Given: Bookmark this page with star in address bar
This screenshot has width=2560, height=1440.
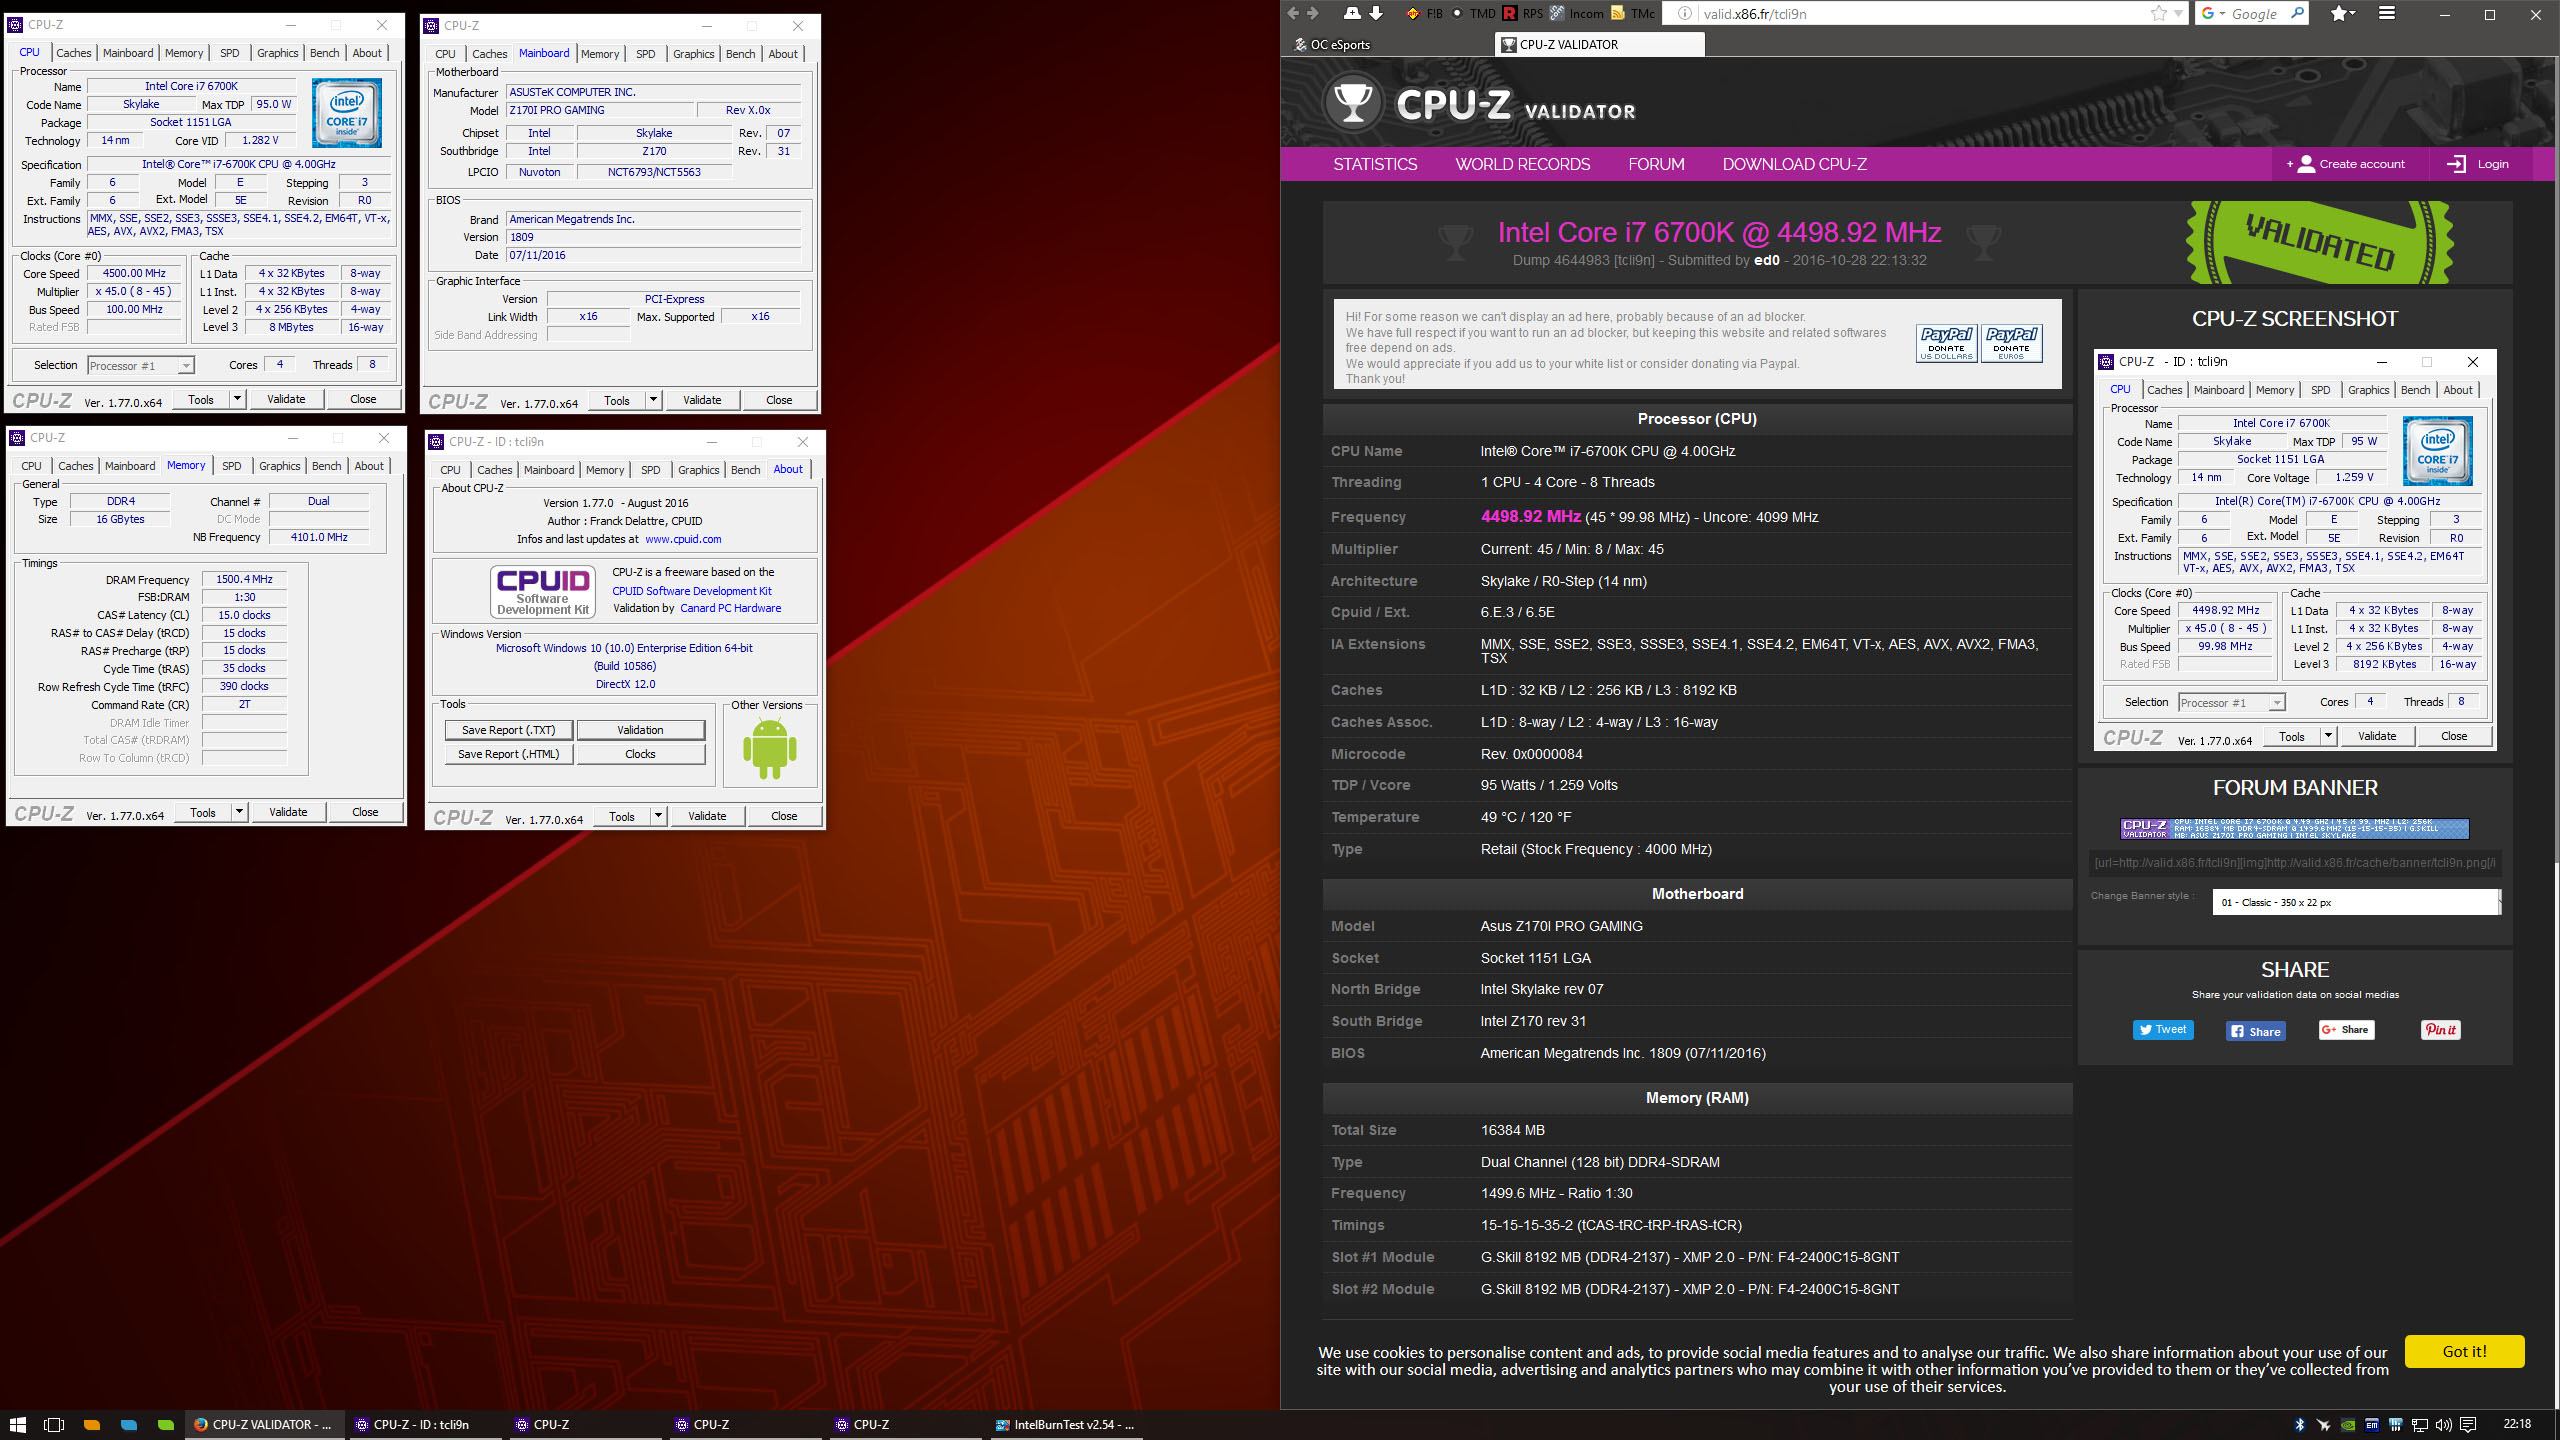Looking at the screenshot, I should pyautogui.click(x=2159, y=13).
